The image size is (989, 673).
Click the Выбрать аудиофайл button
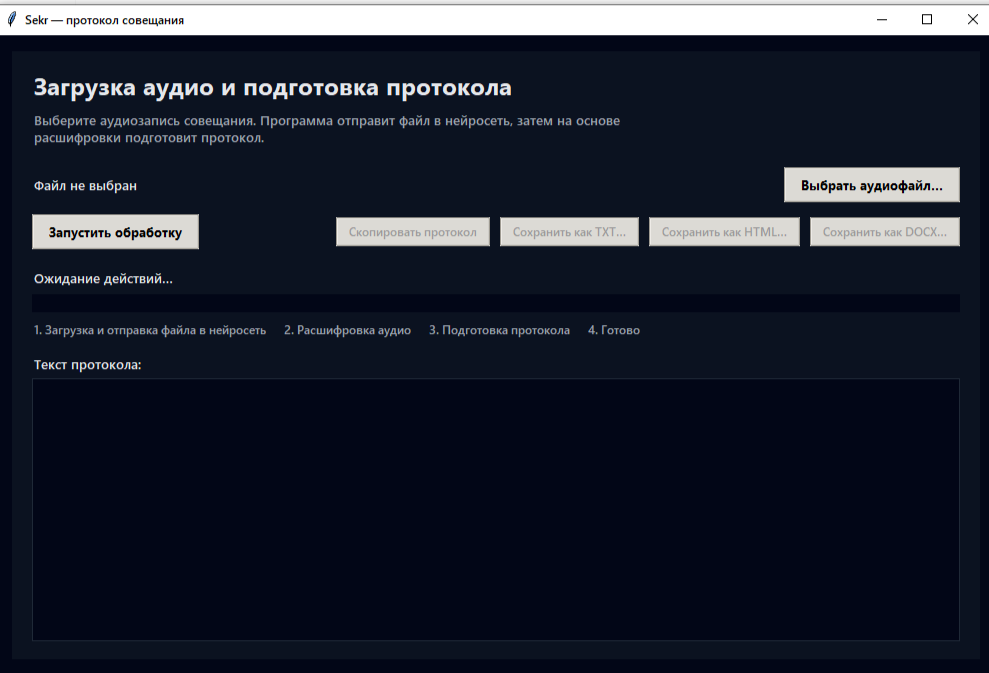coord(873,184)
